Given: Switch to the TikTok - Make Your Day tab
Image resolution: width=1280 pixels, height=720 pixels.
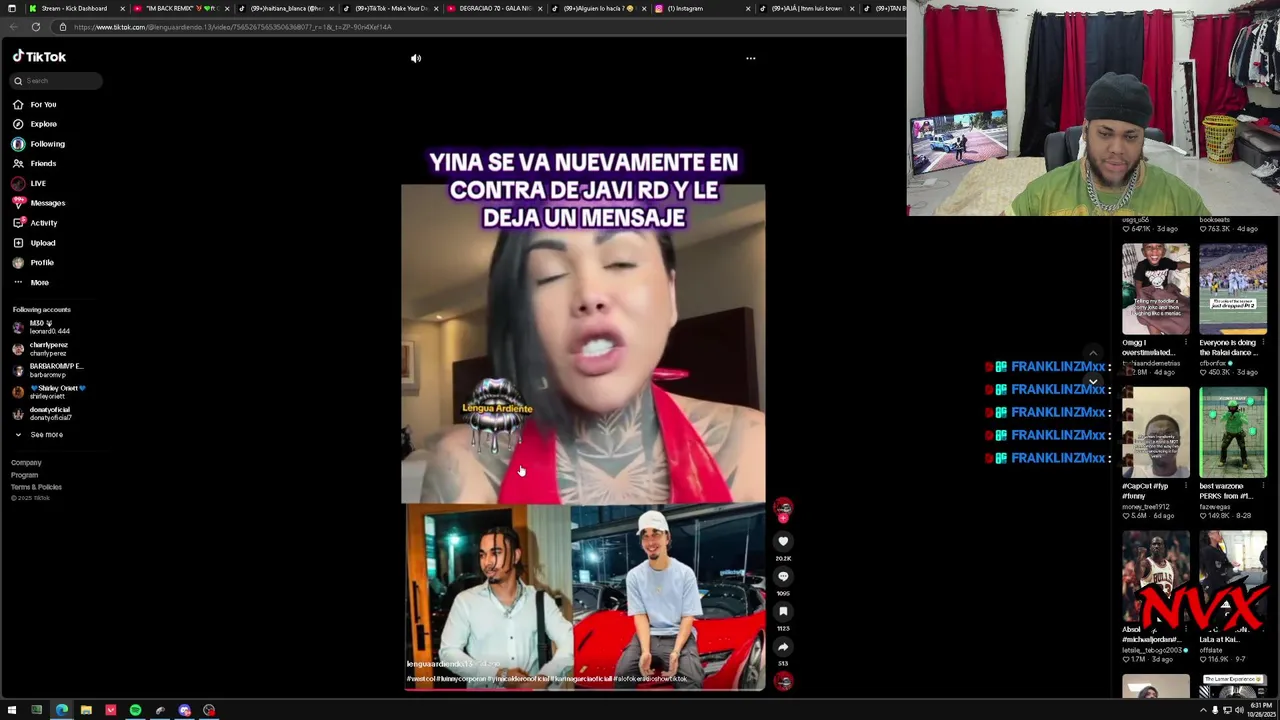Looking at the screenshot, I should tap(389, 8).
